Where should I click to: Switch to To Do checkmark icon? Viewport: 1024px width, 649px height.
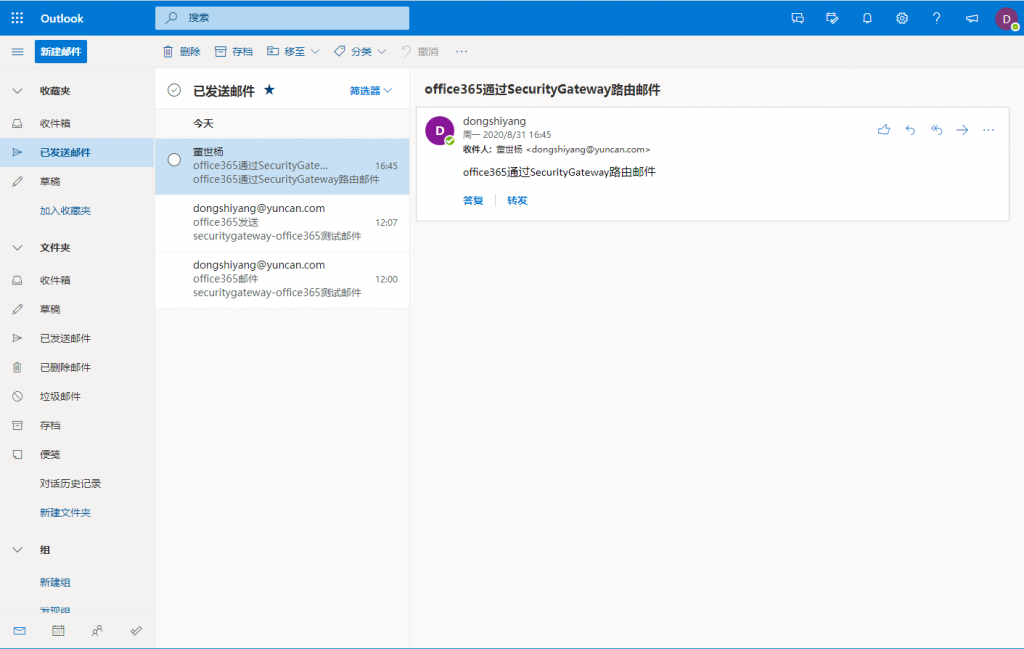[136, 631]
